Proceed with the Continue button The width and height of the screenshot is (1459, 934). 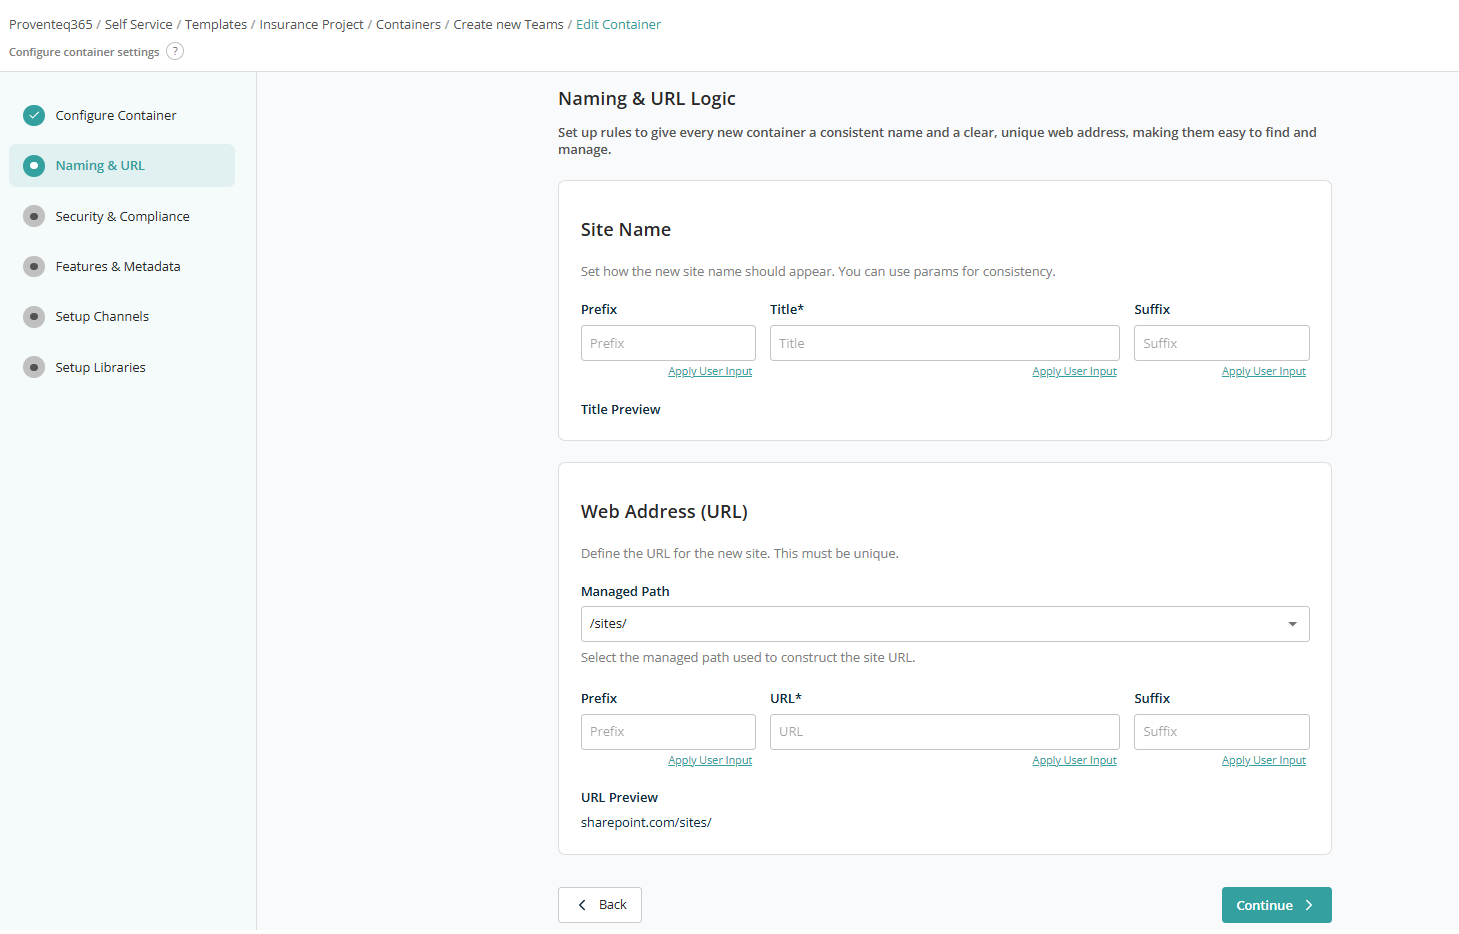click(1276, 905)
